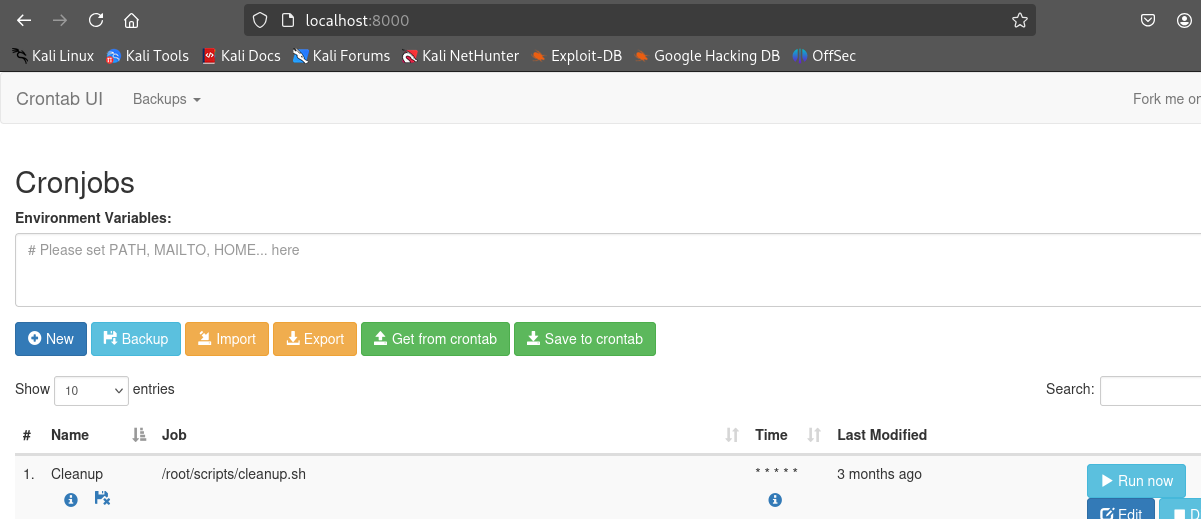Viewport: 1201px width, 519px height.
Task: Click Save to crontab button
Action: click(585, 339)
